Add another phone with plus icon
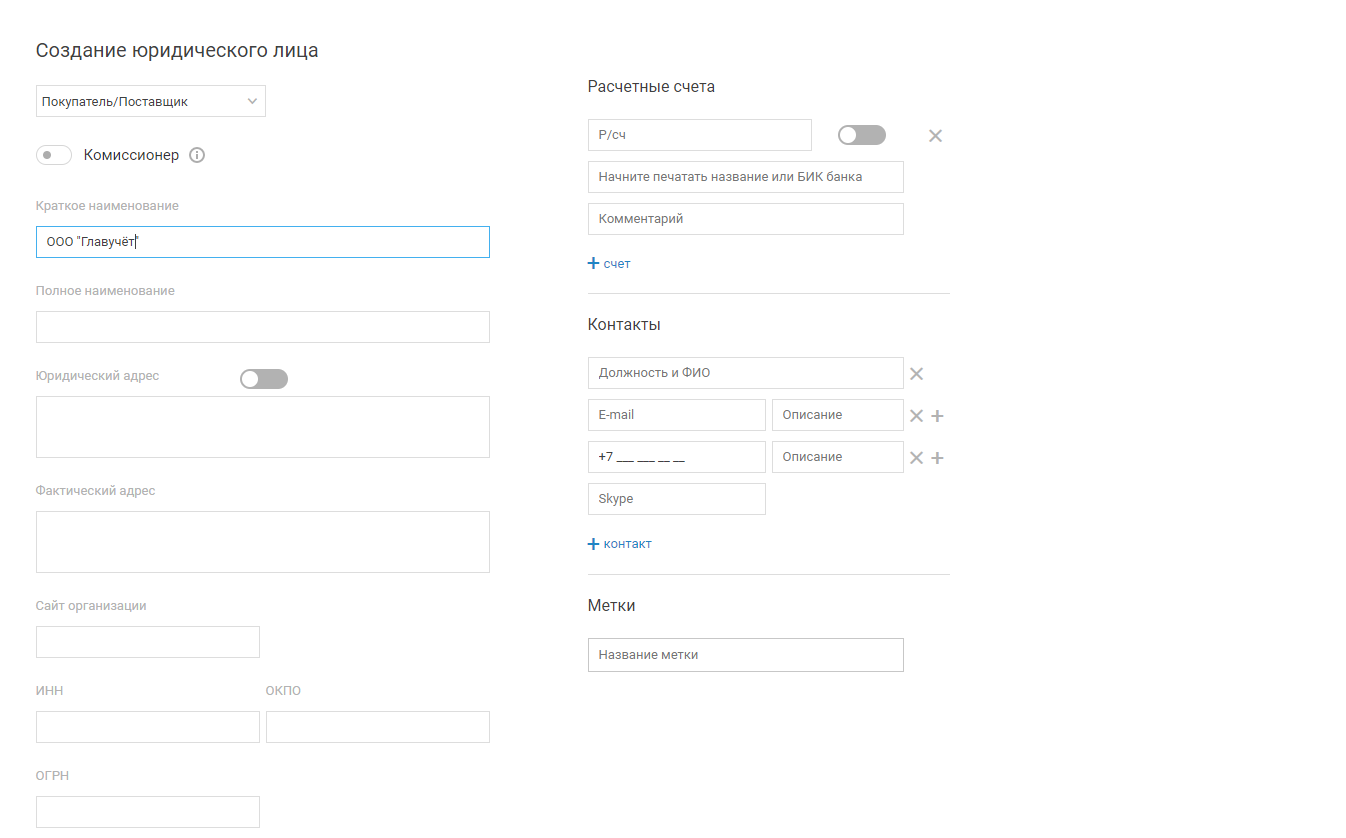The height and width of the screenshot is (838, 1346). pyautogui.click(x=937, y=458)
